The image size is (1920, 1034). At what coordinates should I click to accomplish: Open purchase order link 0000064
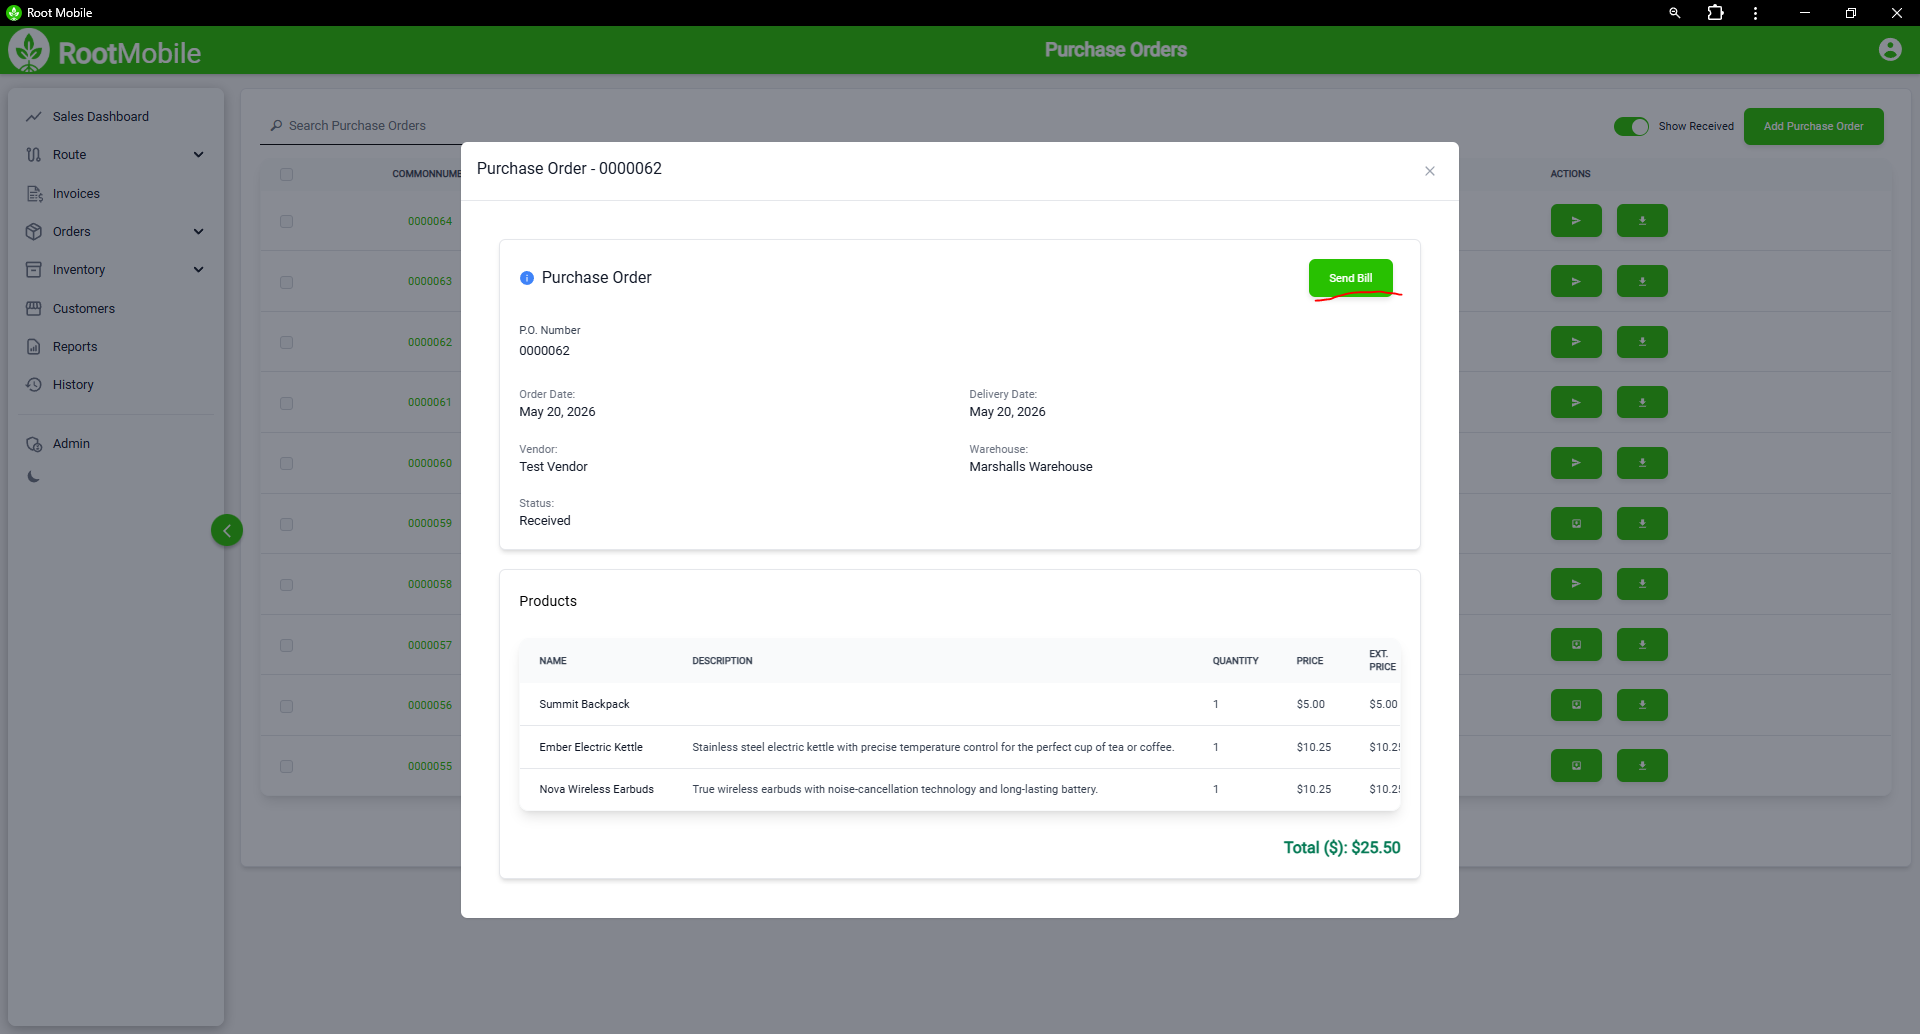click(x=430, y=221)
